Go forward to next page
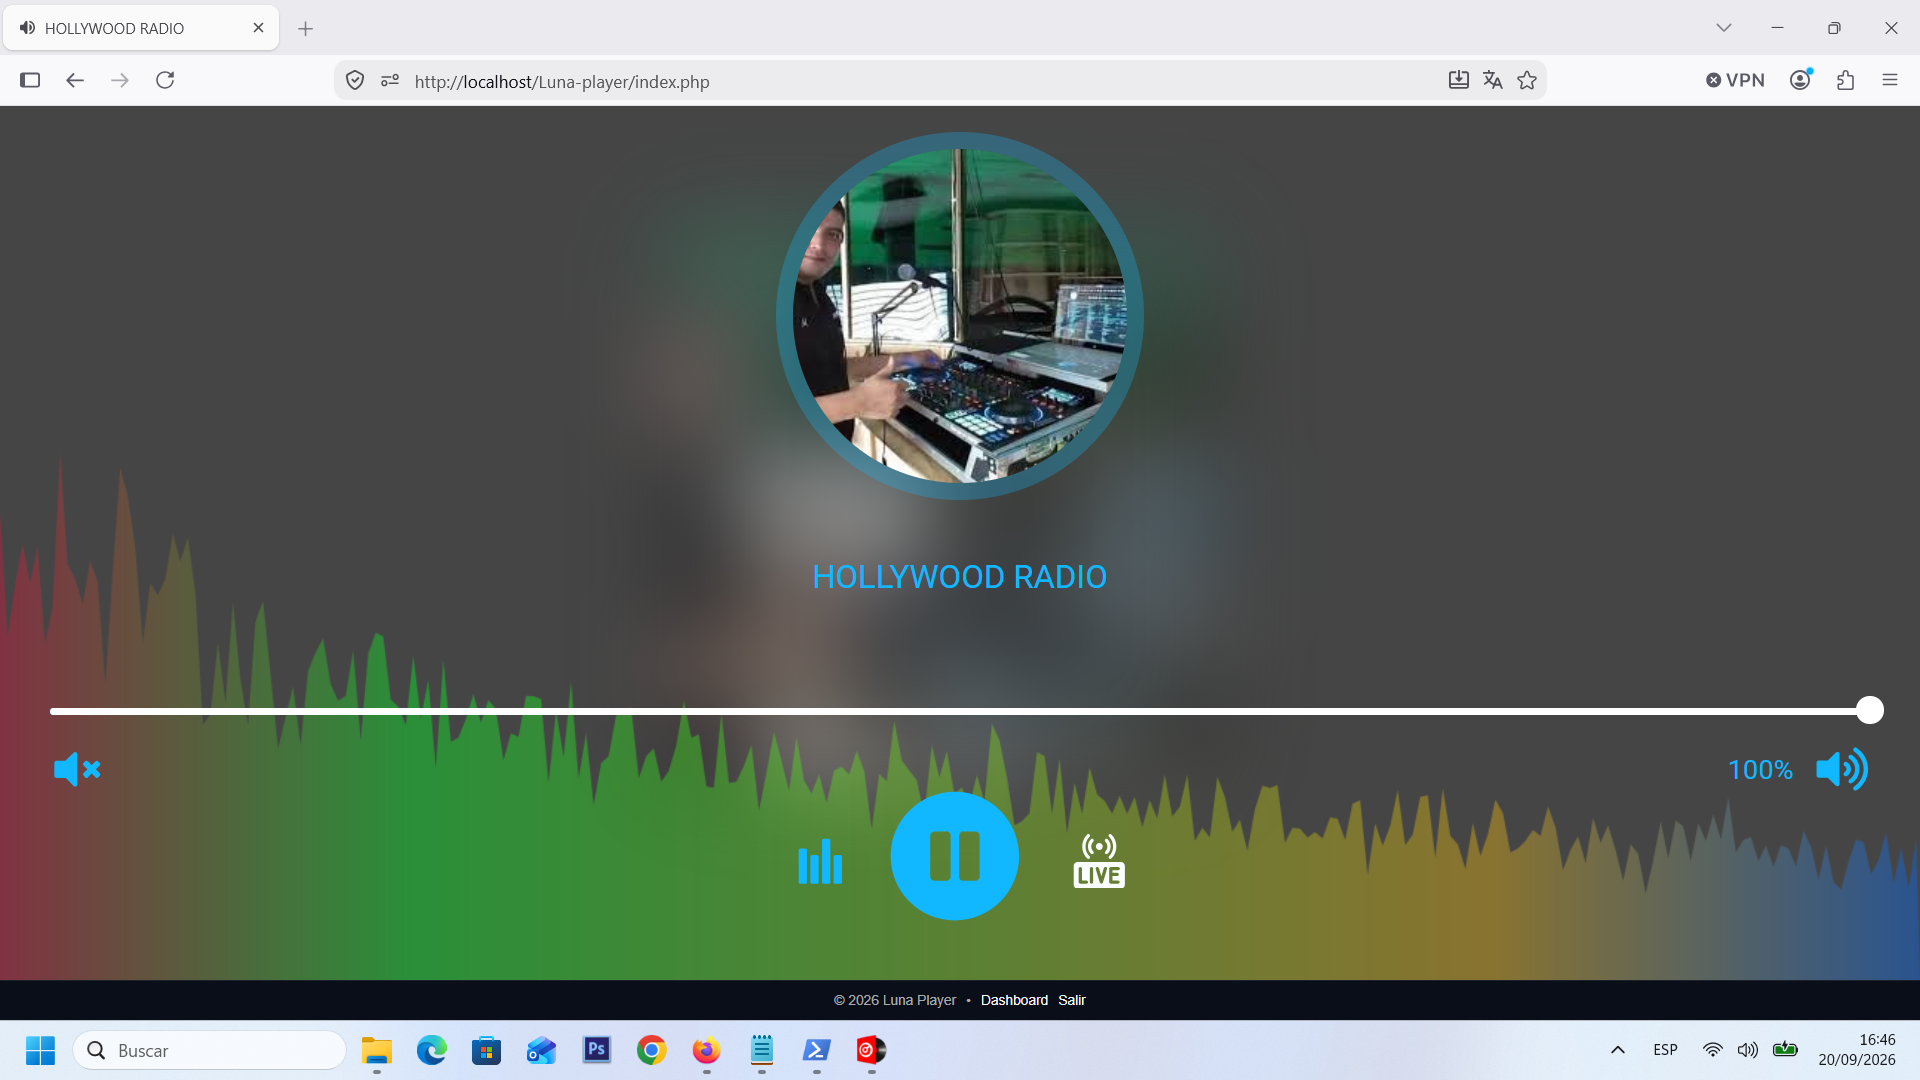The height and width of the screenshot is (1080, 1920). (120, 80)
